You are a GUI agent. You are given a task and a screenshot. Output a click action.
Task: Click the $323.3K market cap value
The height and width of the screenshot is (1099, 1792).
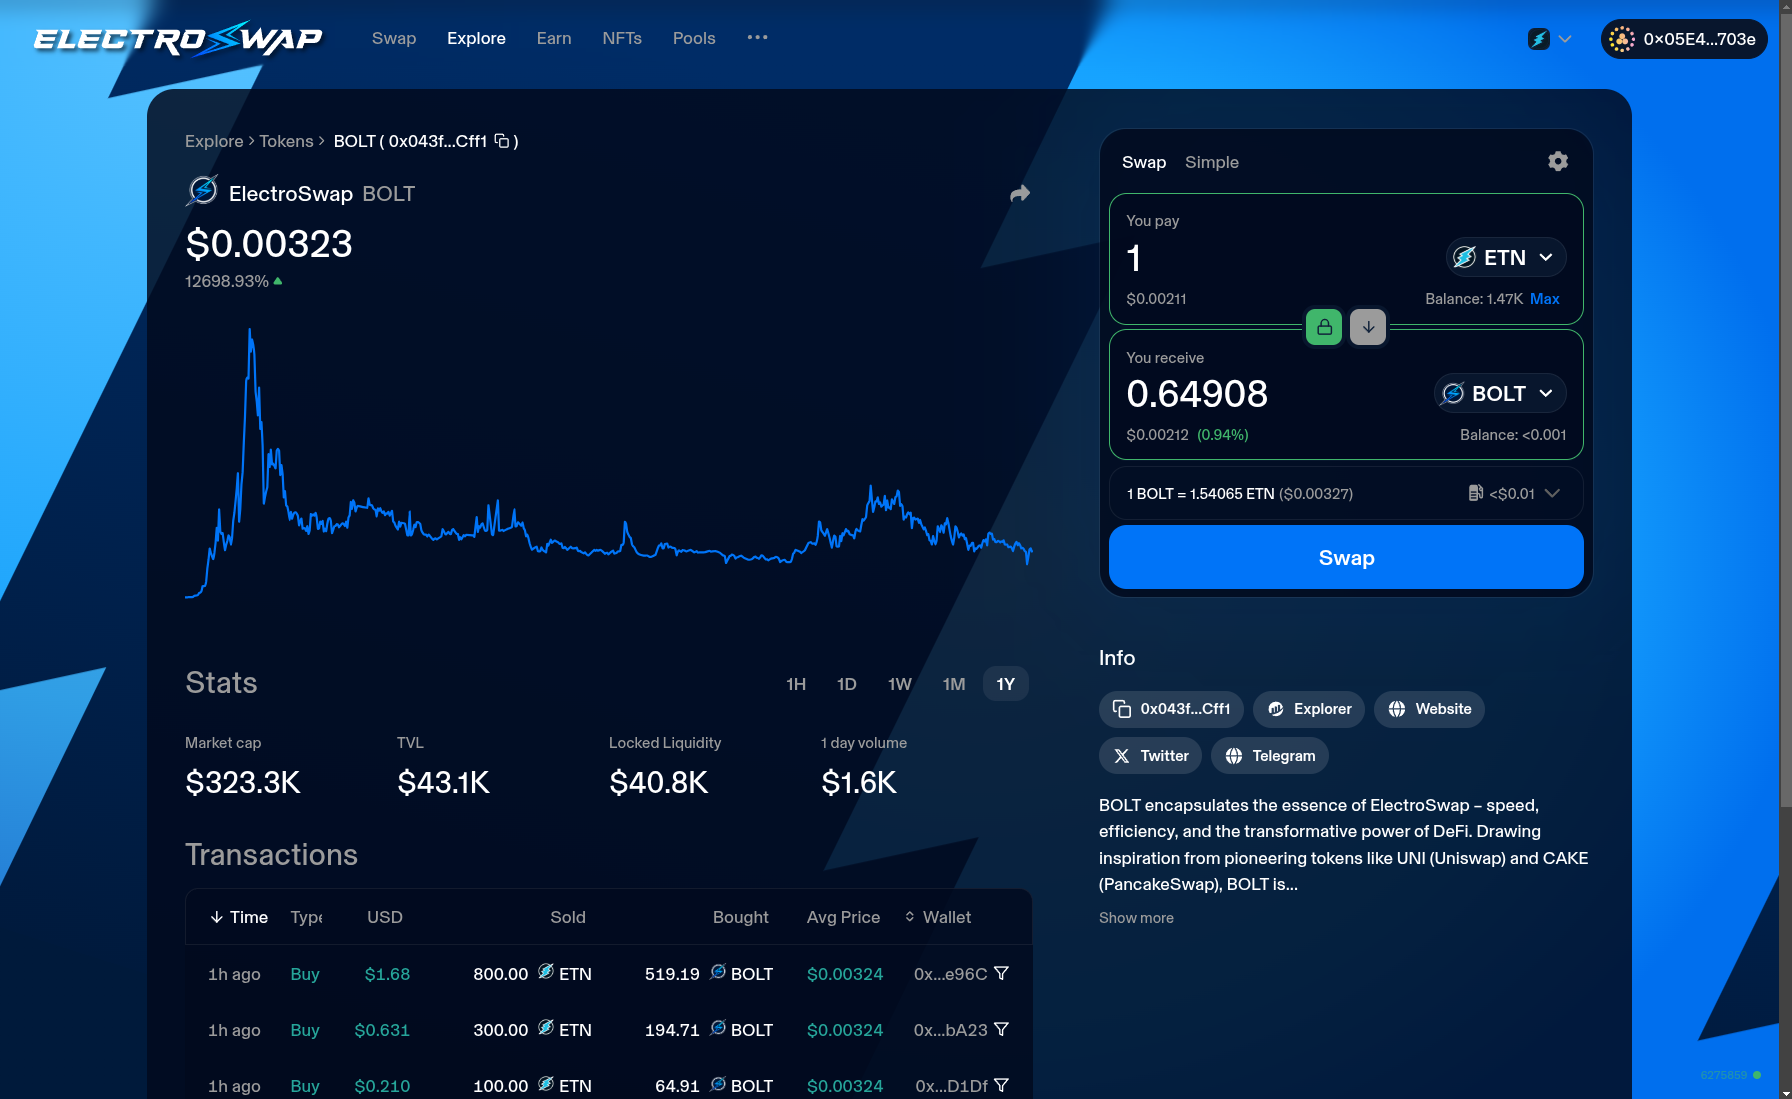click(x=243, y=782)
